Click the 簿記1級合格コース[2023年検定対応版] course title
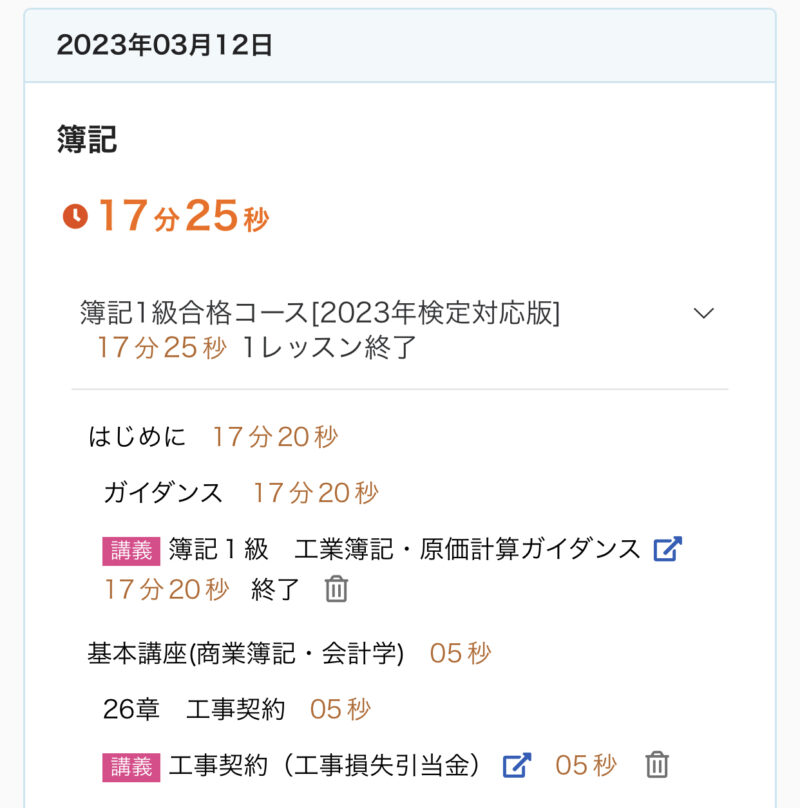Viewport: 800px width, 808px height. (320, 313)
